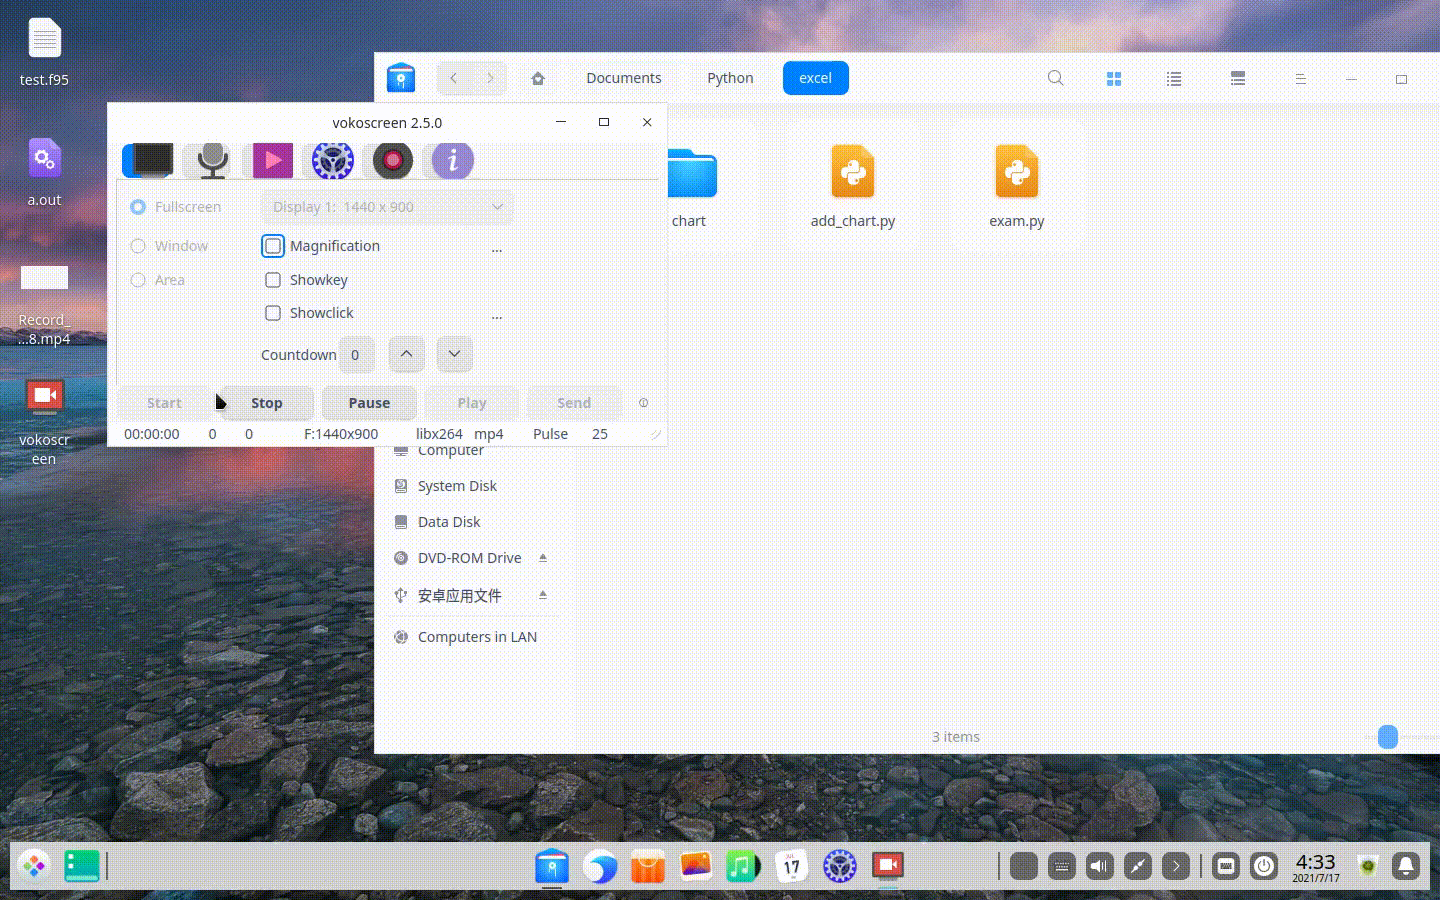Open search in the file manager
The width and height of the screenshot is (1440, 900).
(1055, 78)
